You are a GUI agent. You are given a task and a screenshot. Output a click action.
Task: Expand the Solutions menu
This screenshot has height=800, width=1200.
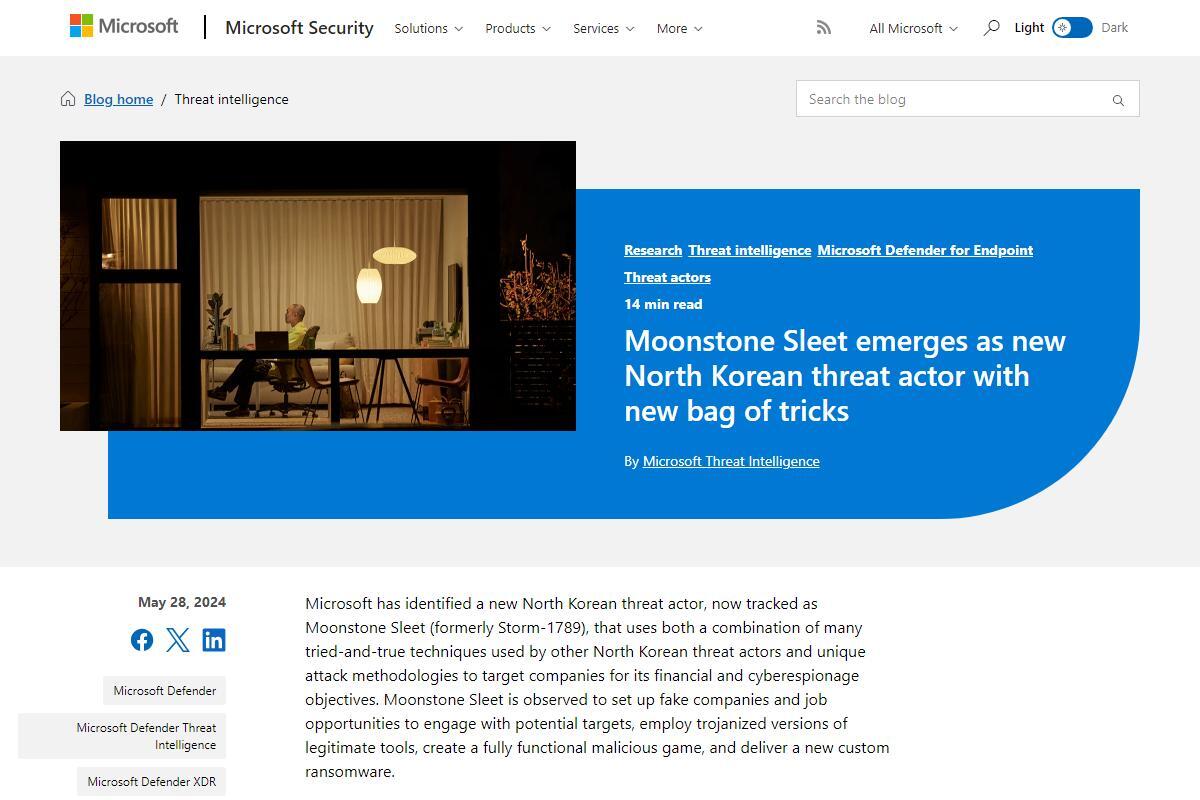(x=429, y=28)
